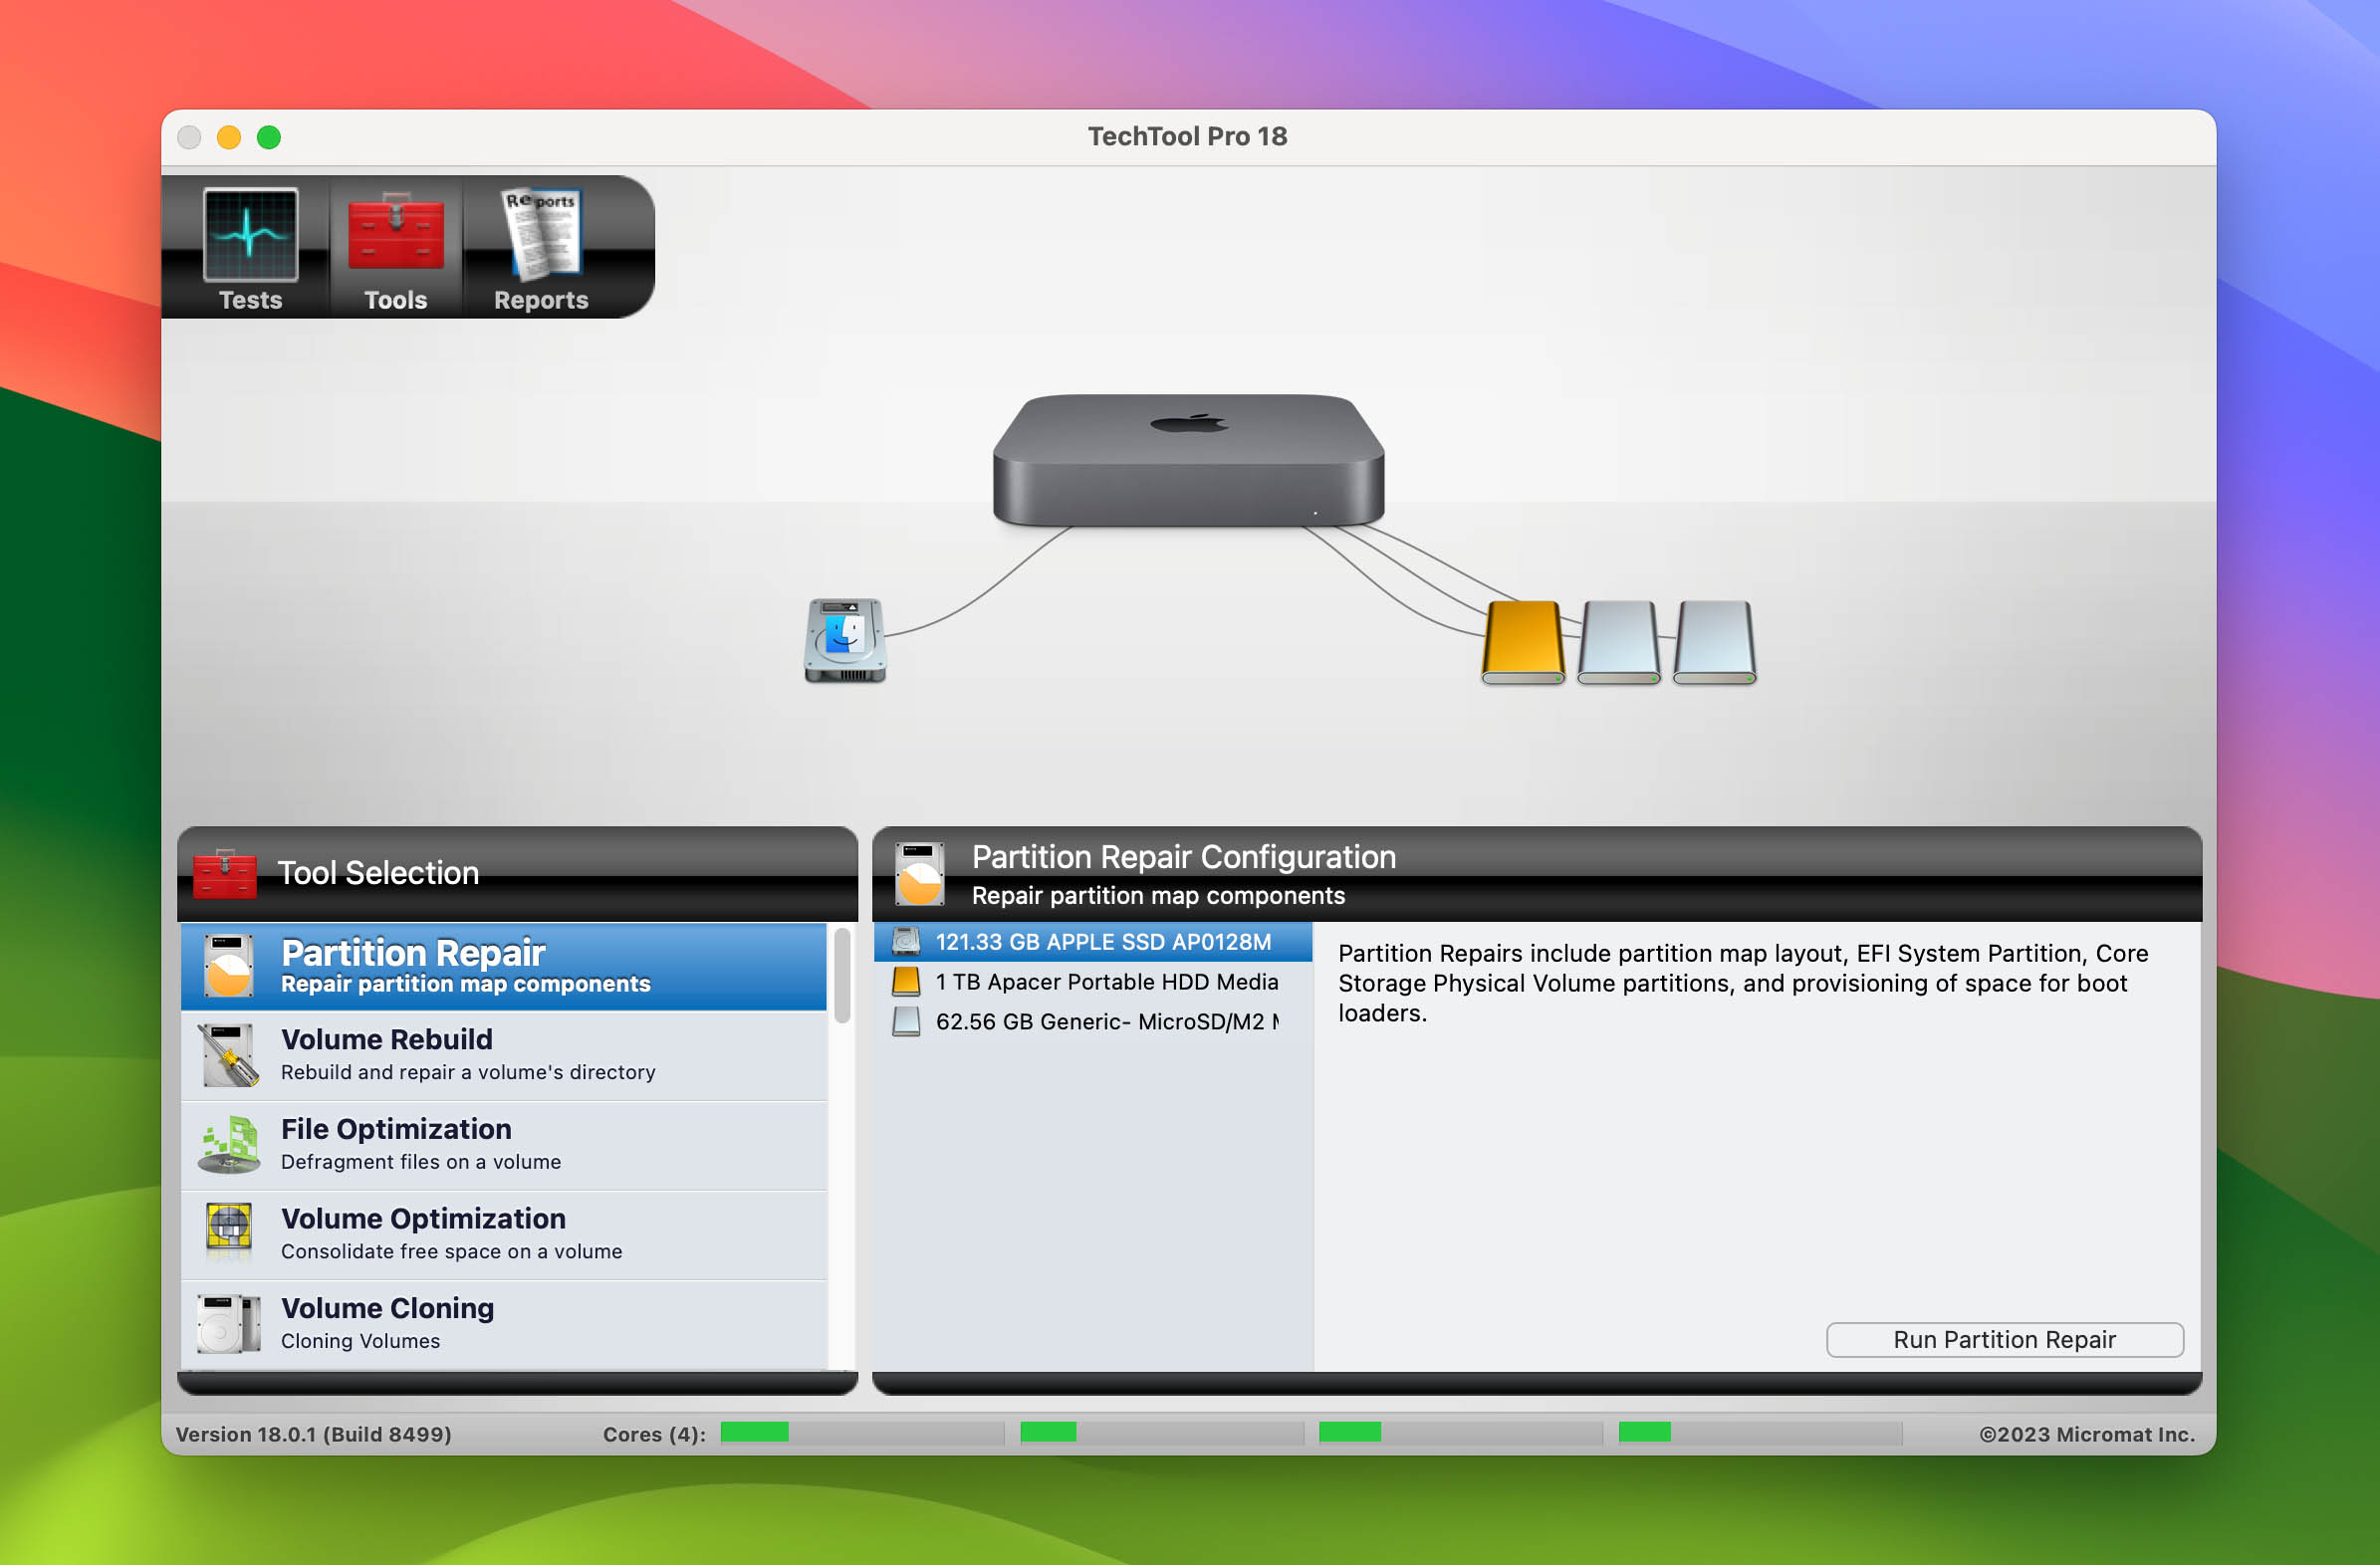Click the MicroSD silver drive icon in list
This screenshot has height=1565, width=2380.
click(x=906, y=1021)
